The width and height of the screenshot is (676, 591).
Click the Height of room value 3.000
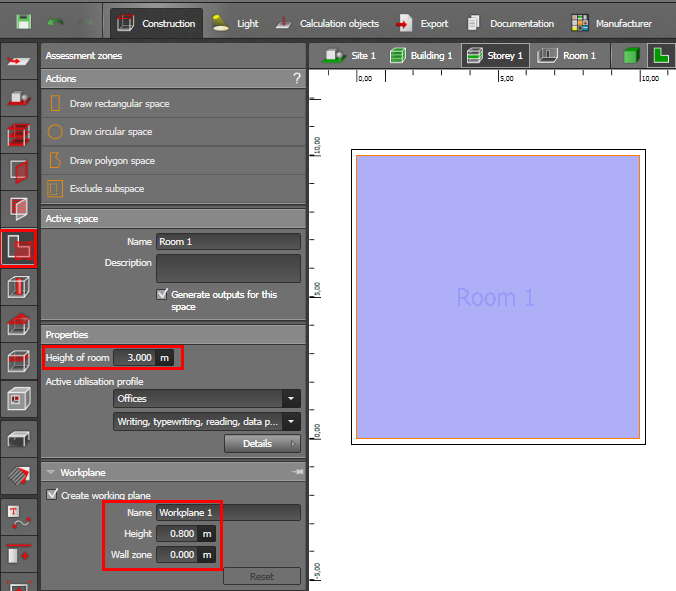(x=135, y=357)
